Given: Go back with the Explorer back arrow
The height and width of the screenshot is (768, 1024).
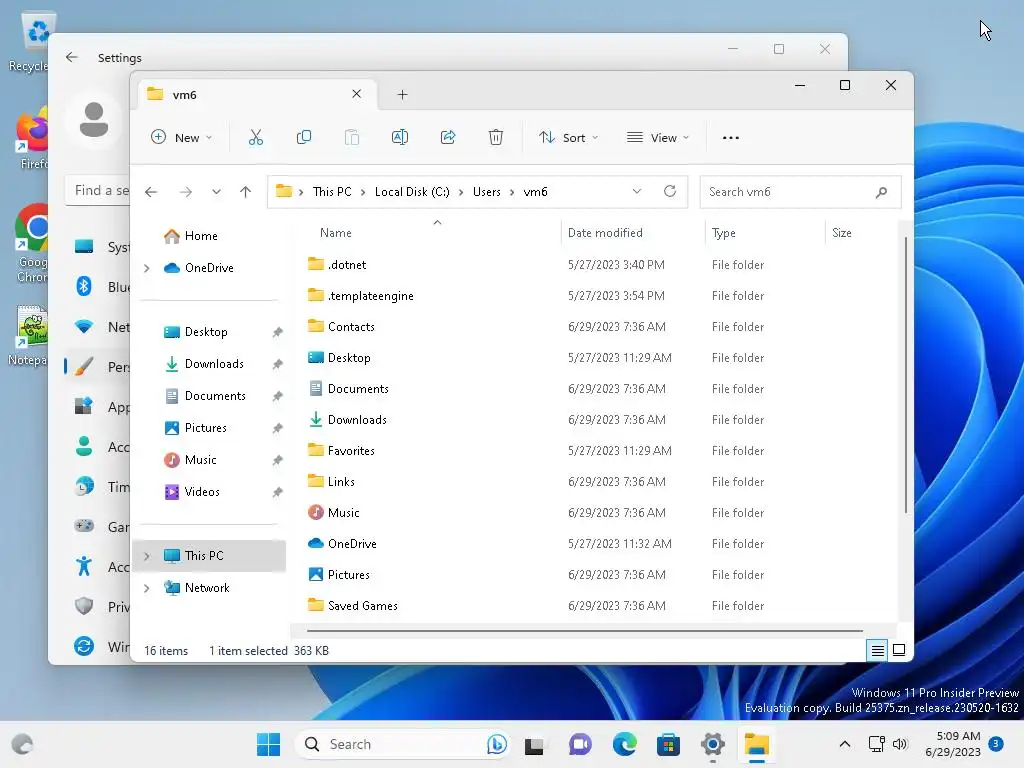Looking at the screenshot, I should [151, 192].
